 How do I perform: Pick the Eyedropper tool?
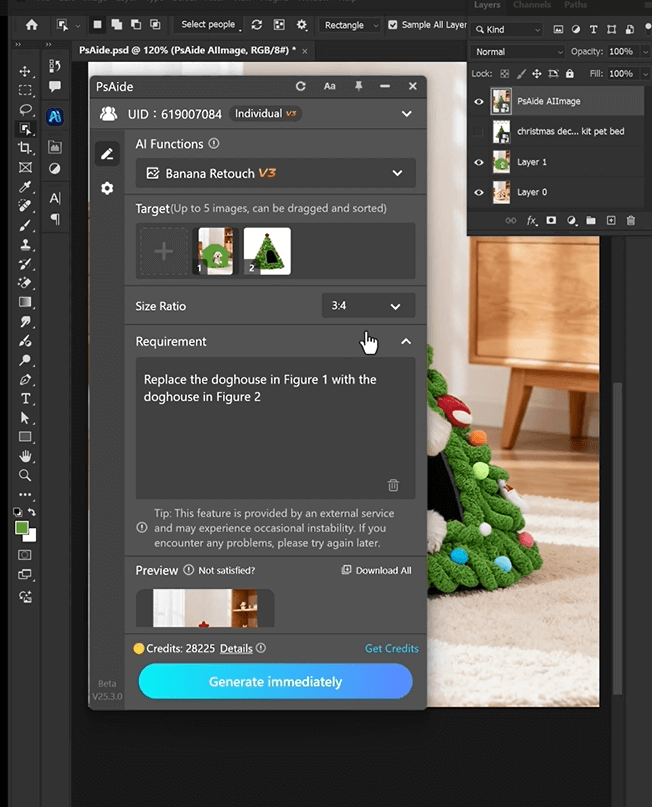pos(25,187)
